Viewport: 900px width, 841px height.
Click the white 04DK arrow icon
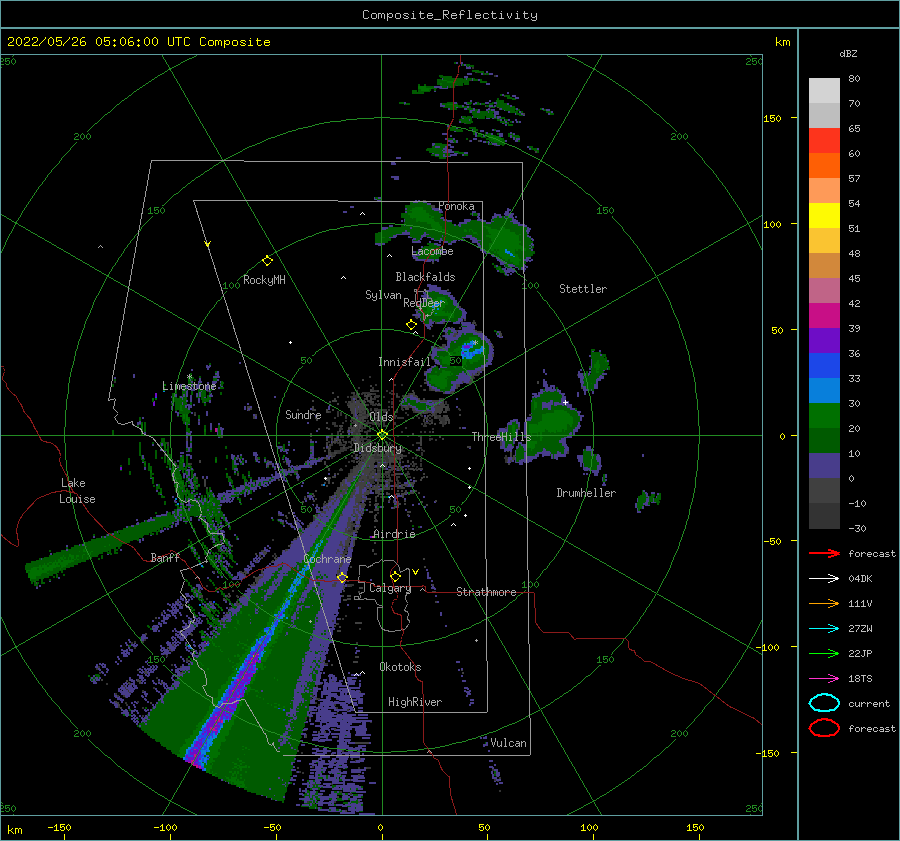click(824, 578)
